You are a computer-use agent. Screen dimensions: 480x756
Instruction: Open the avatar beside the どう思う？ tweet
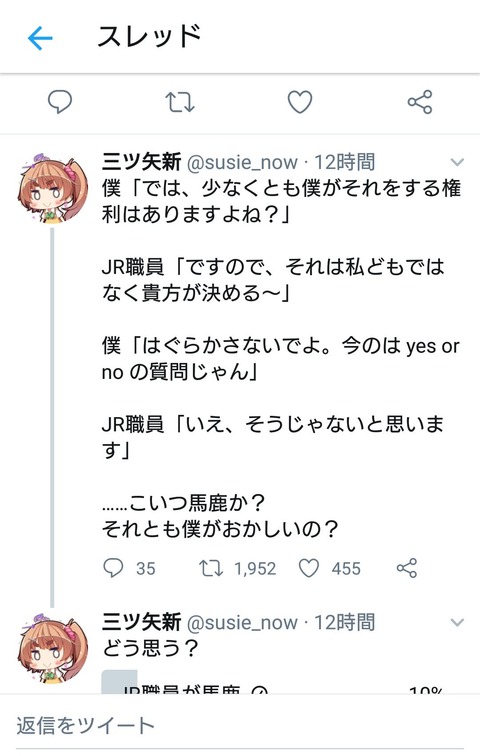(x=53, y=648)
